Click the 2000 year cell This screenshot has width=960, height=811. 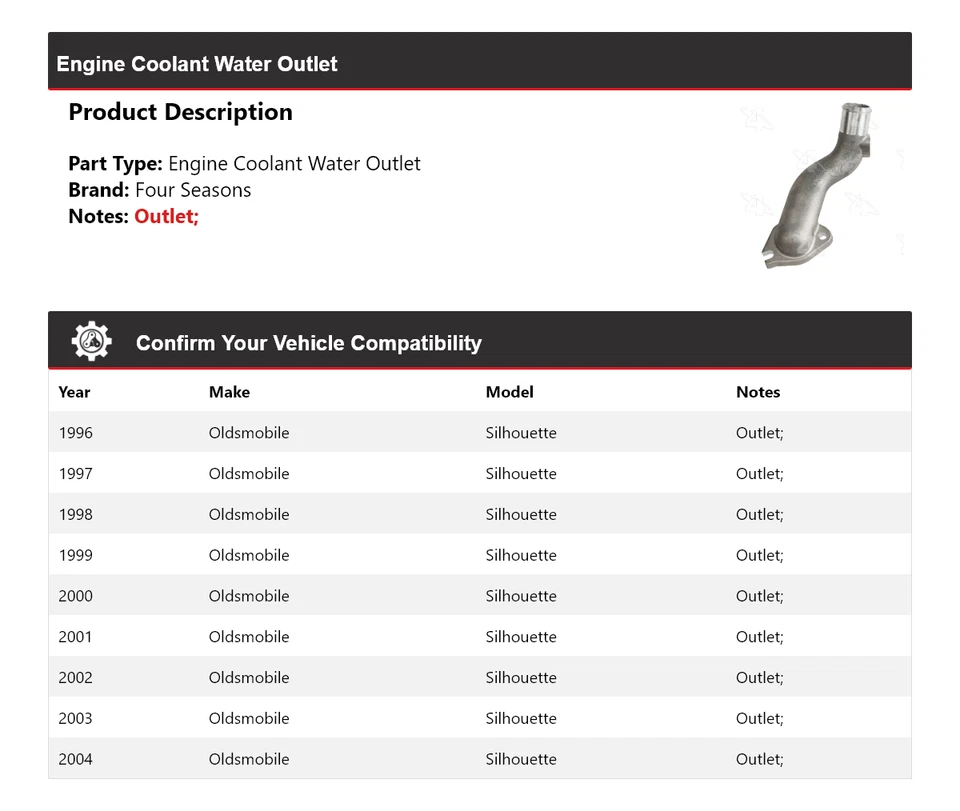76,596
